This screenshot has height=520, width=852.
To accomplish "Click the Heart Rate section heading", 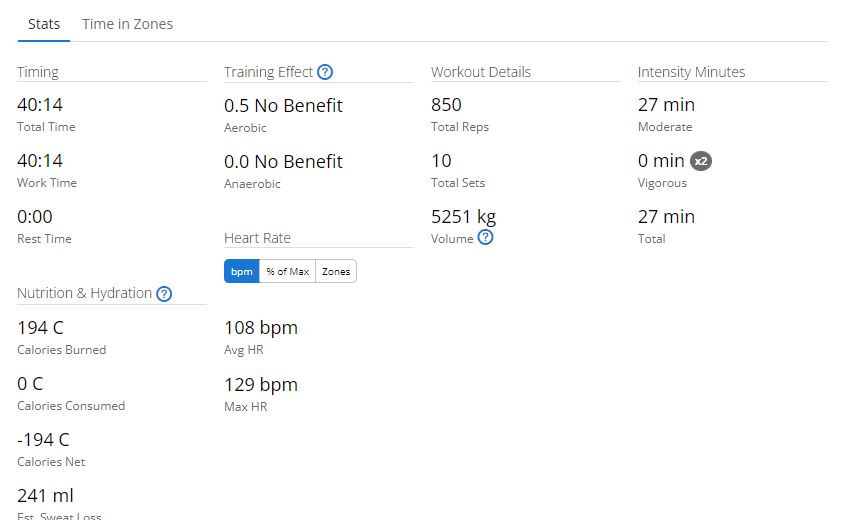I will 257,238.
